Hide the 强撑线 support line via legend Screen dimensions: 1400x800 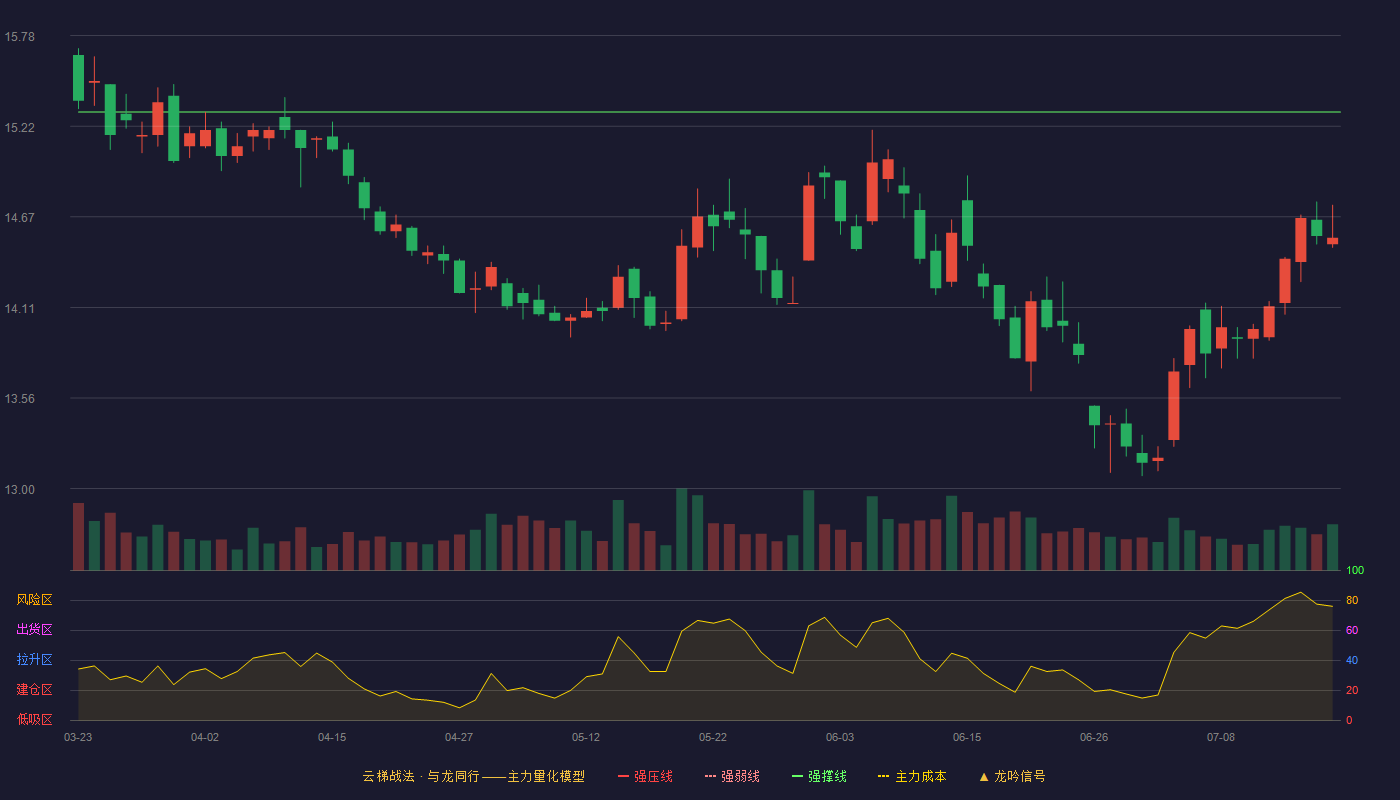tap(819, 776)
